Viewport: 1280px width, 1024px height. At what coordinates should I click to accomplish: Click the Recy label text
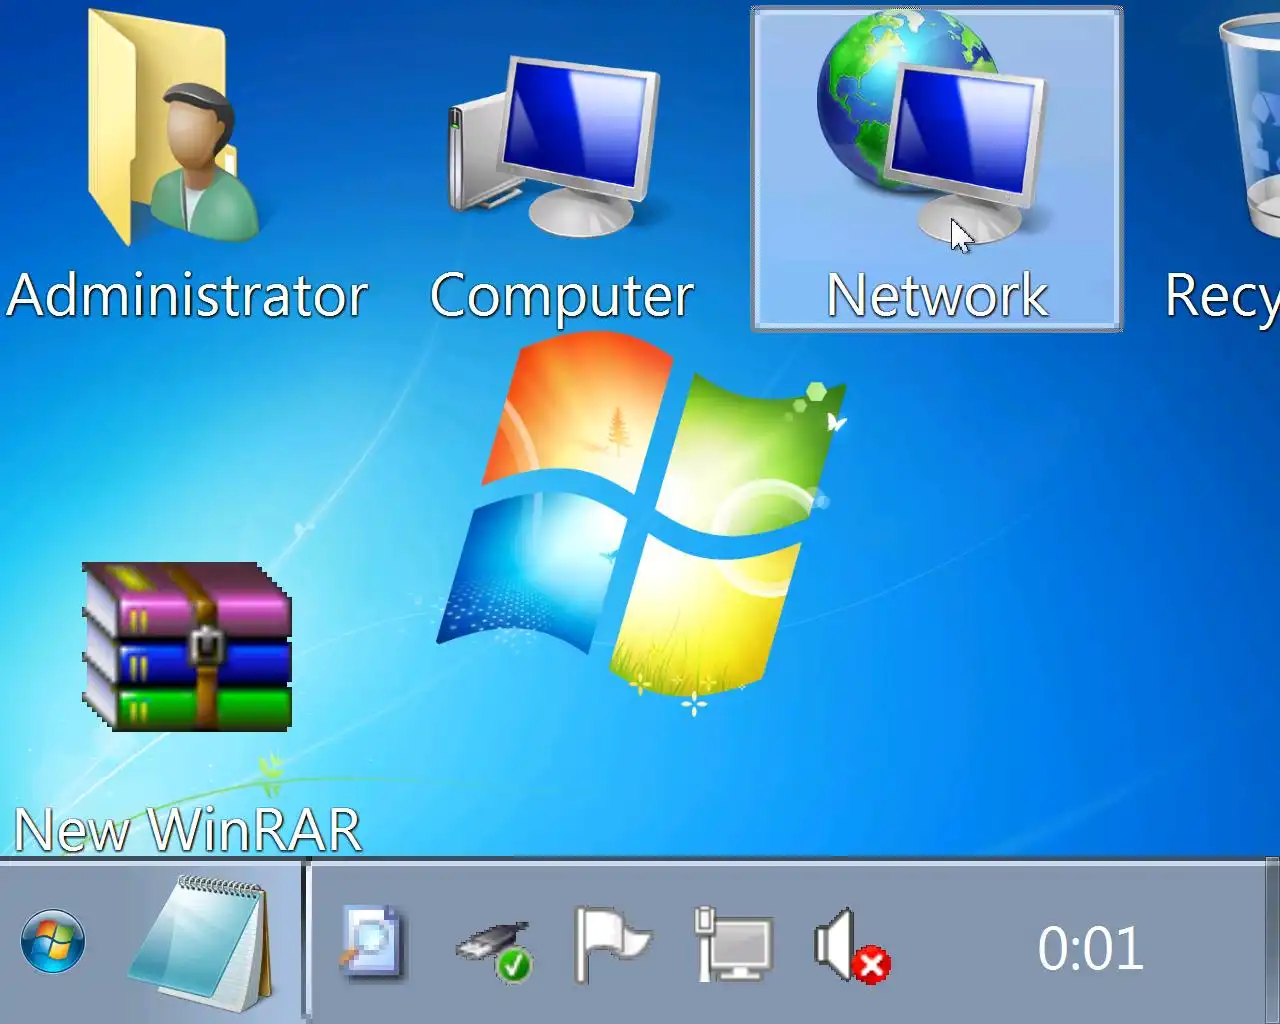coord(1222,298)
